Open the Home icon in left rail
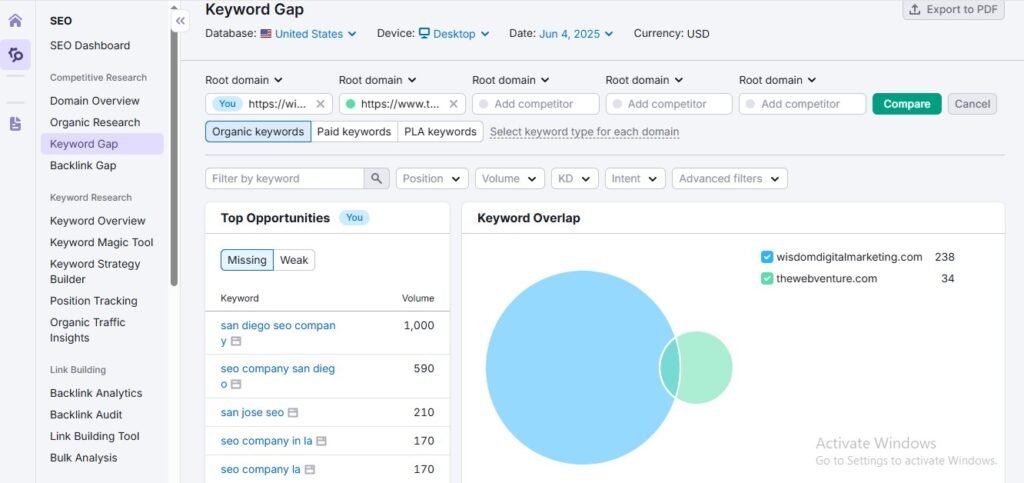This screenshot has width=1024, height=483. 15,20
